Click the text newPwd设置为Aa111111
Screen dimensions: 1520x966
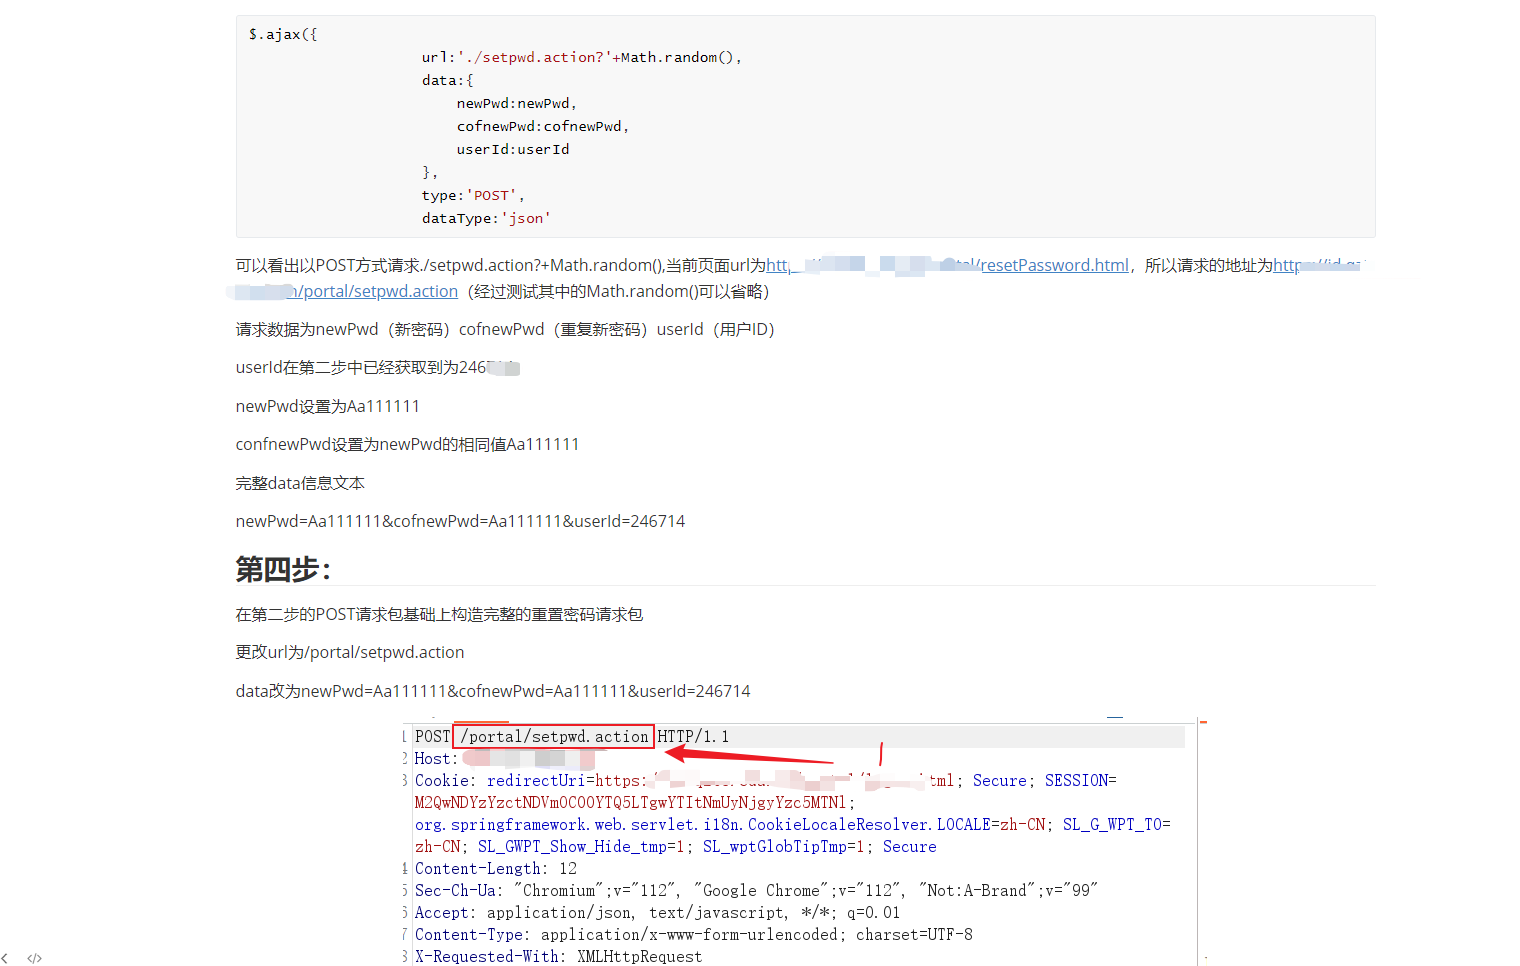[x=327, y=406]
